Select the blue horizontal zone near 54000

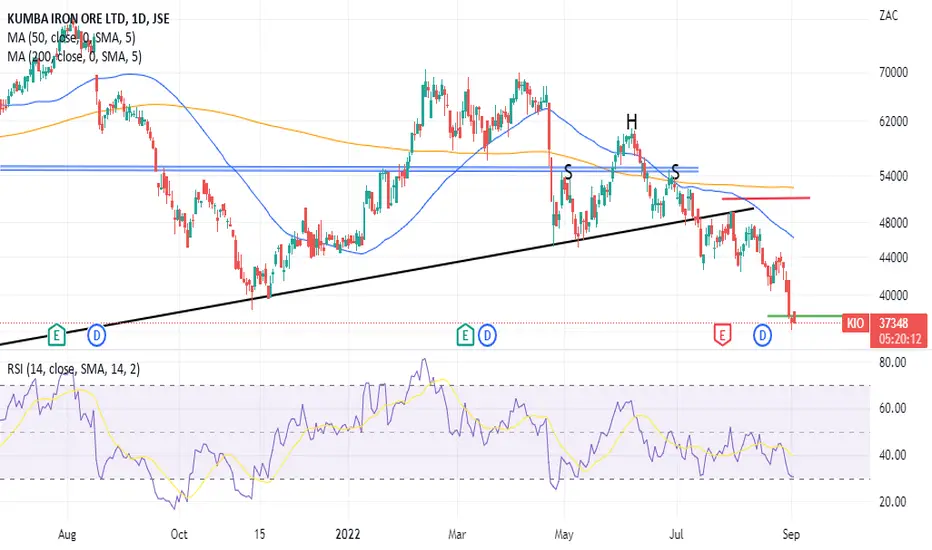click(350, 169)
